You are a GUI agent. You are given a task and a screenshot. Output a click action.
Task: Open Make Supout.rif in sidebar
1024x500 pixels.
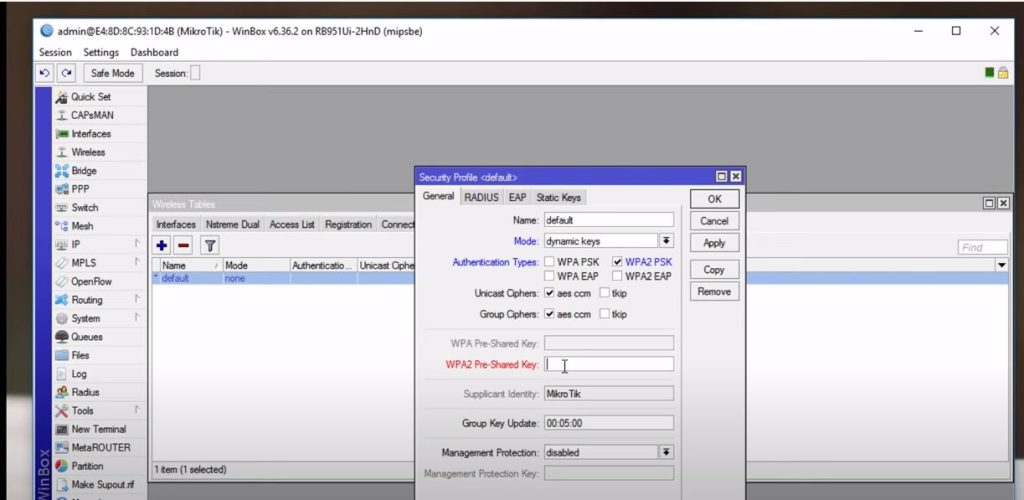tap(103, 484)
